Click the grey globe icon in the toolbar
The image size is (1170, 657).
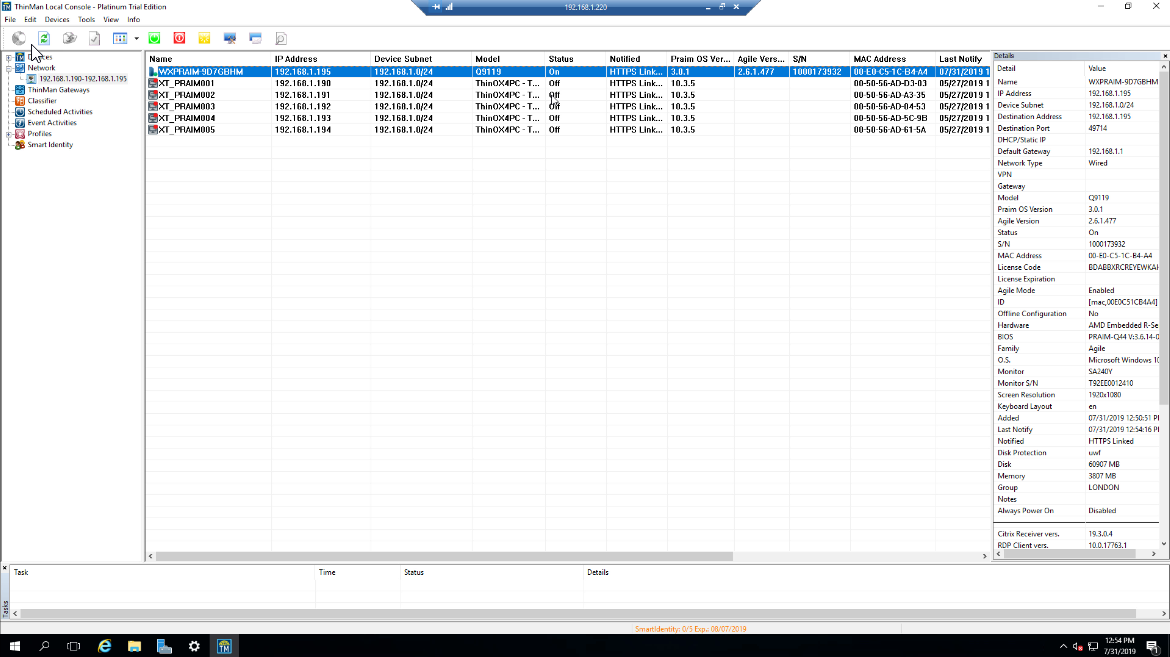19,38
